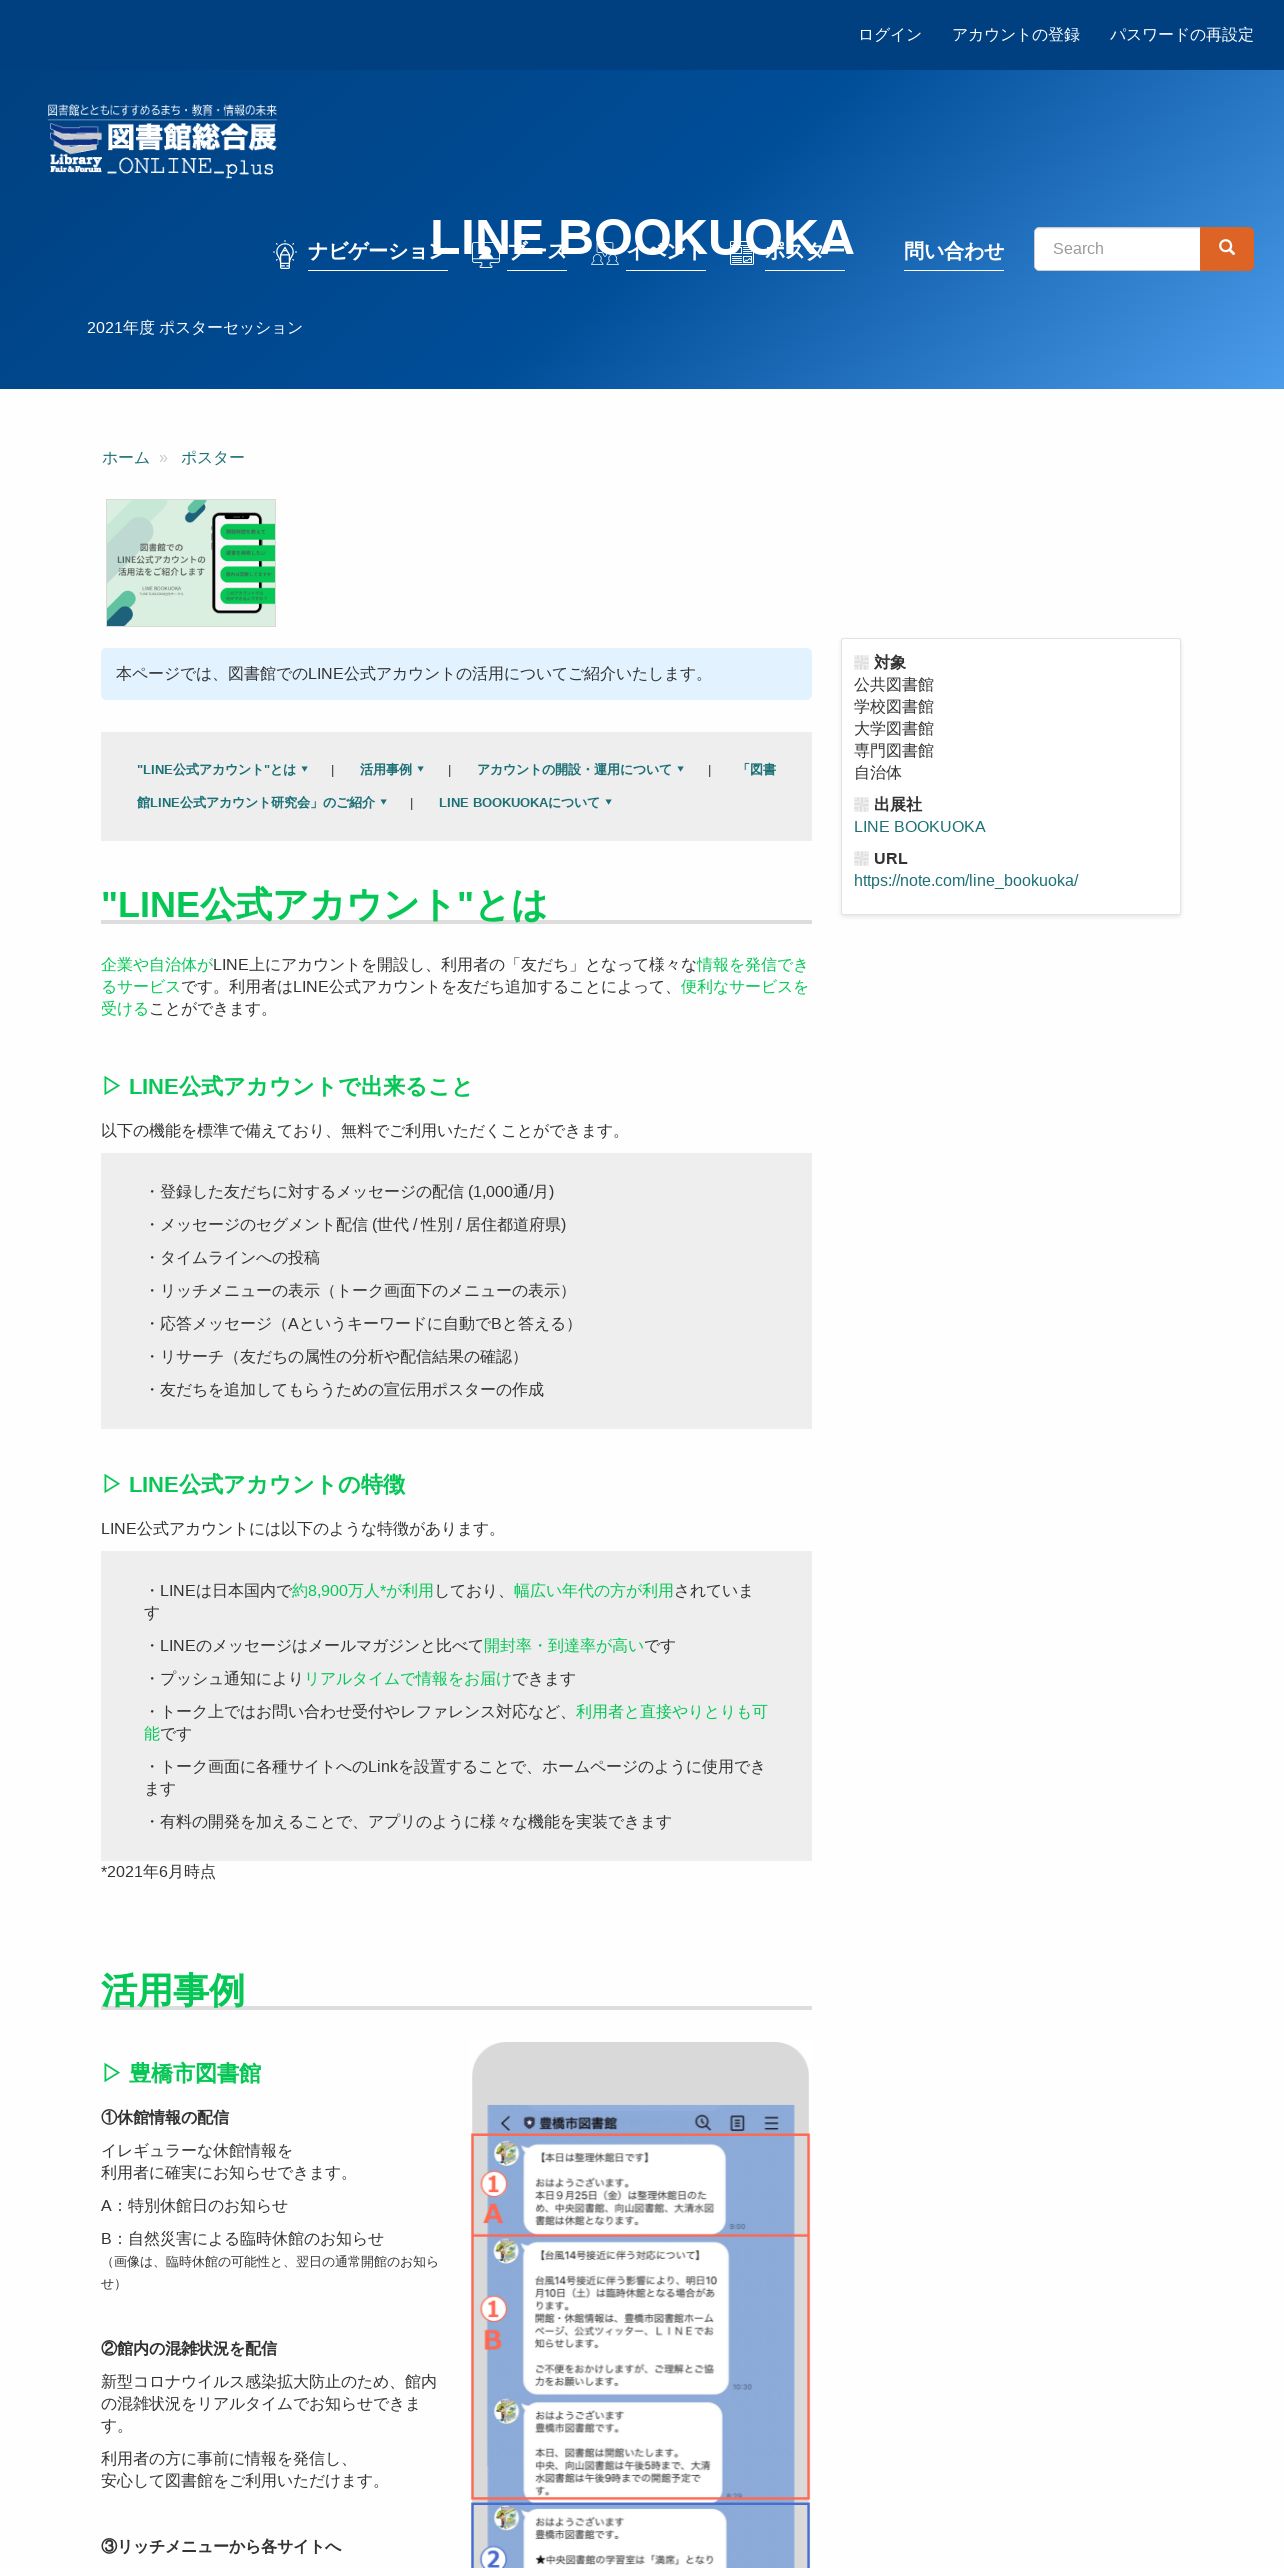Focus the Search input field

click(x=1117, y=249)
